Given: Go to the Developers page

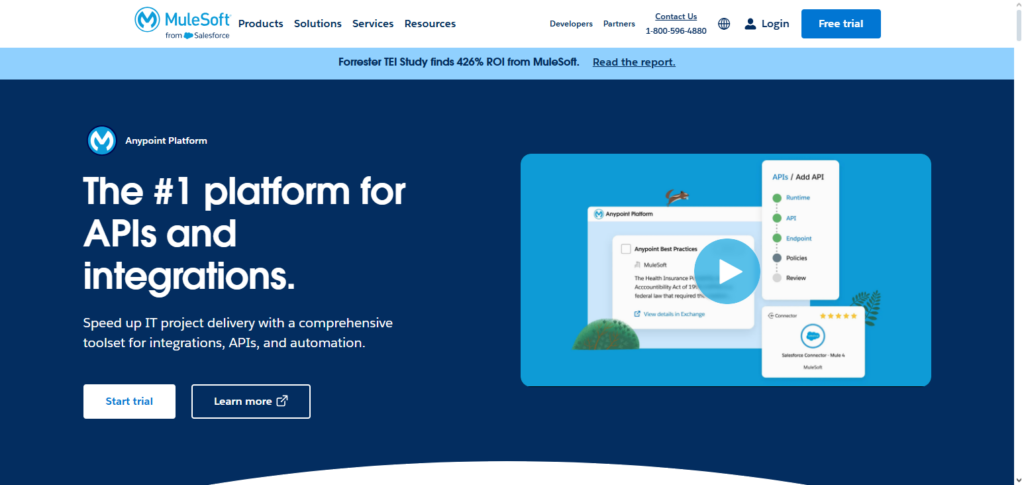Looking at the screenshot, I should coord(571,23).
